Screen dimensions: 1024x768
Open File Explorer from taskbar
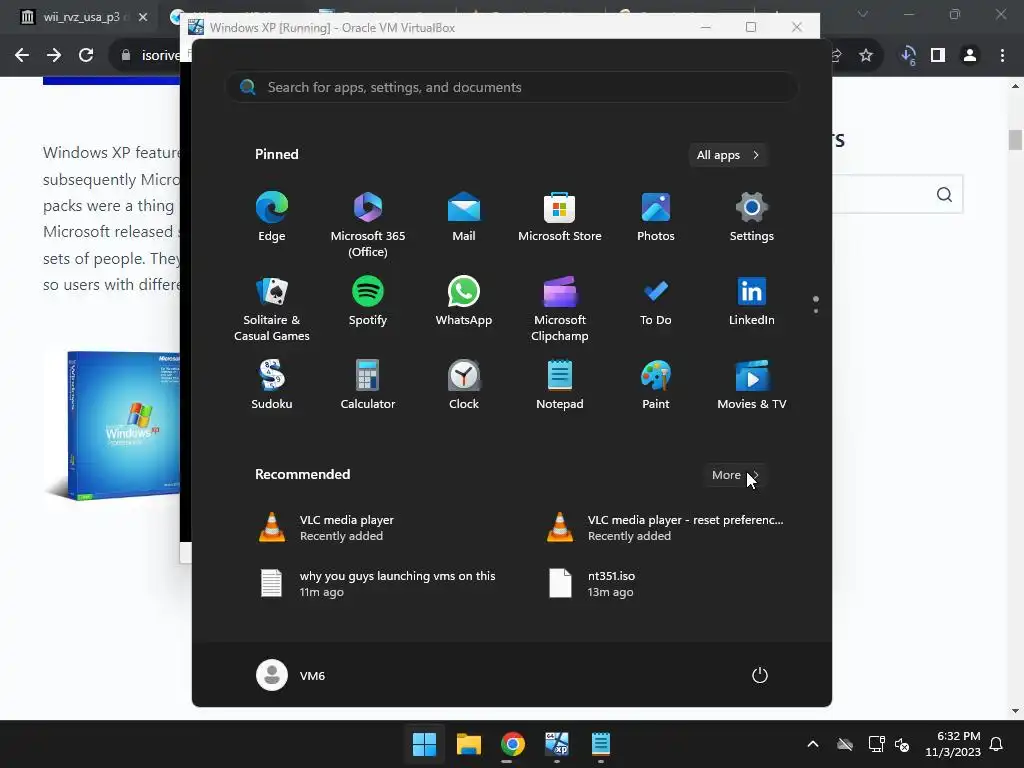pos(469,744)
